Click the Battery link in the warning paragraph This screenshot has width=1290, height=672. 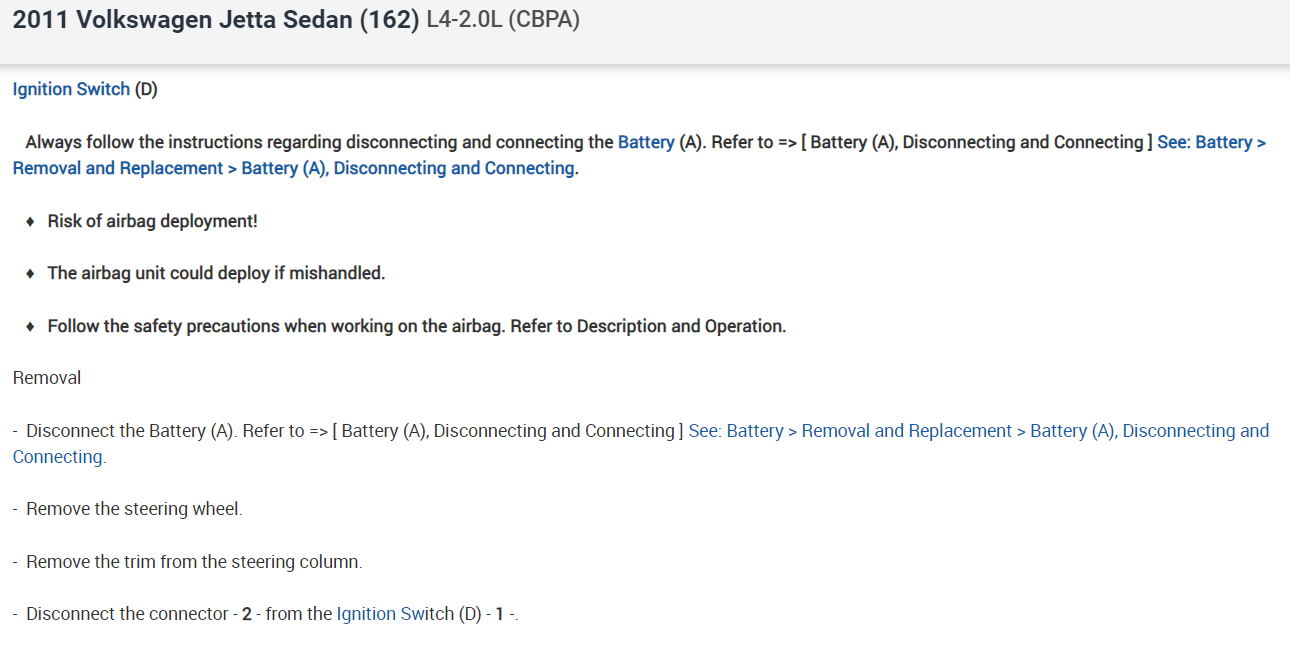click(646, 142)
